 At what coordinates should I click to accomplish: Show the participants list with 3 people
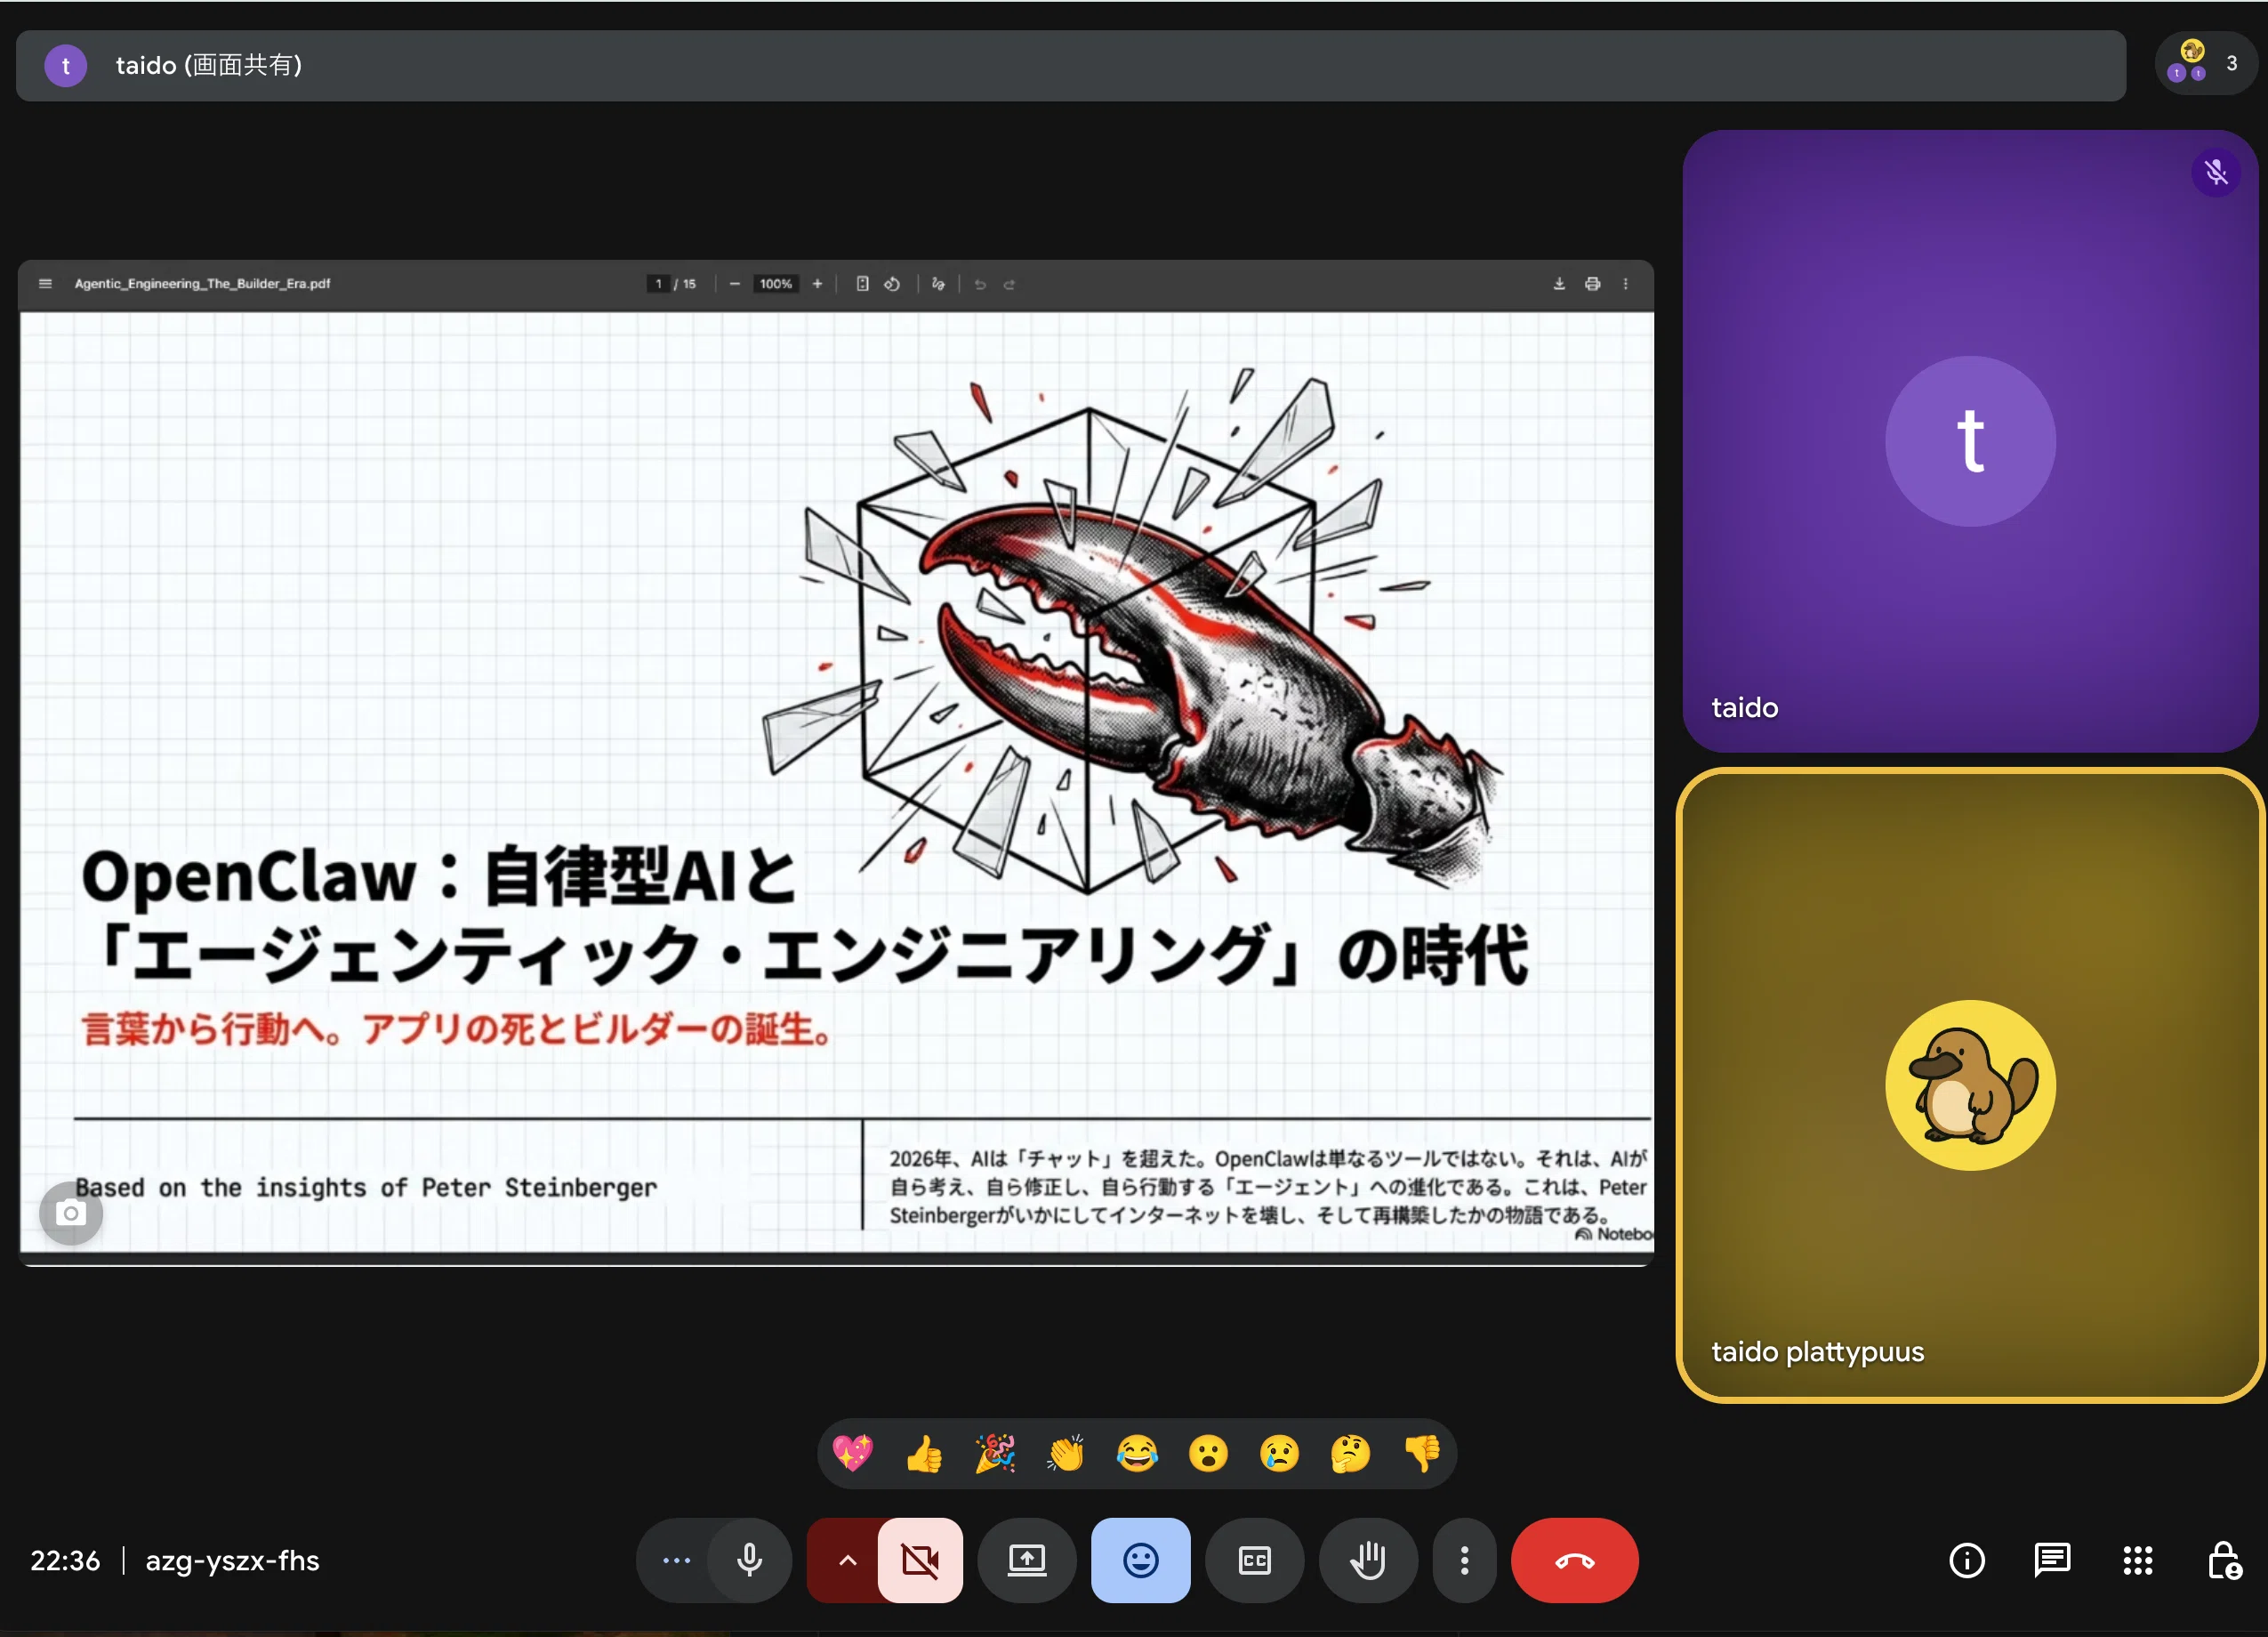point(2205,63)
